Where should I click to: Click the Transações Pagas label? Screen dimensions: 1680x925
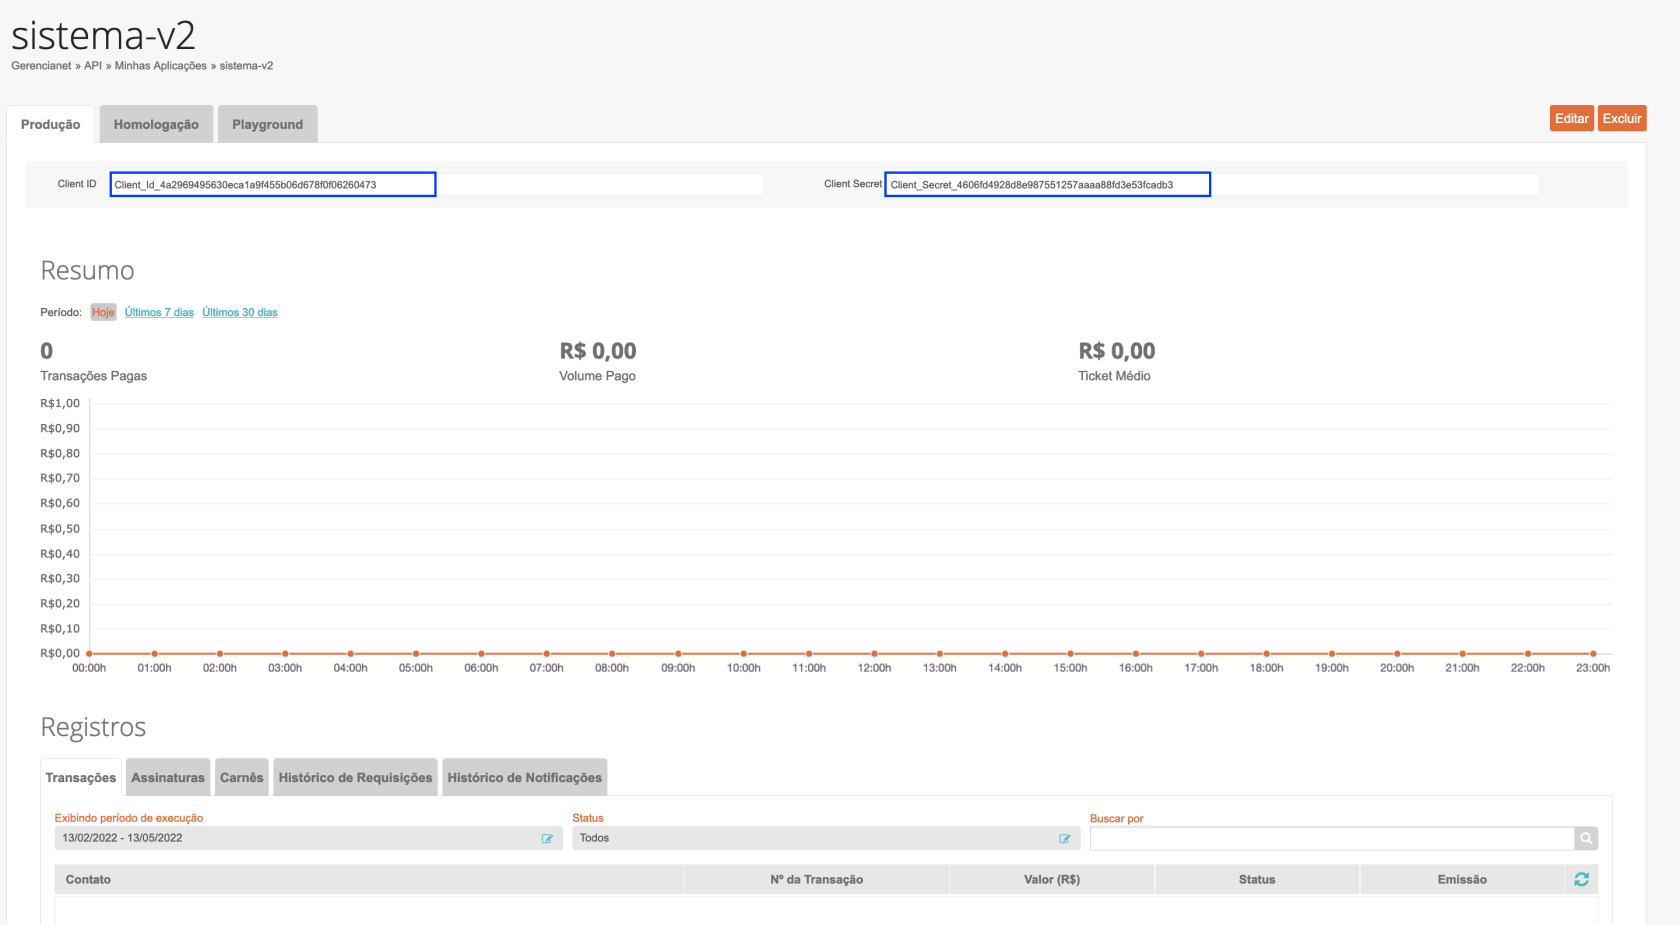coord(93,376)
